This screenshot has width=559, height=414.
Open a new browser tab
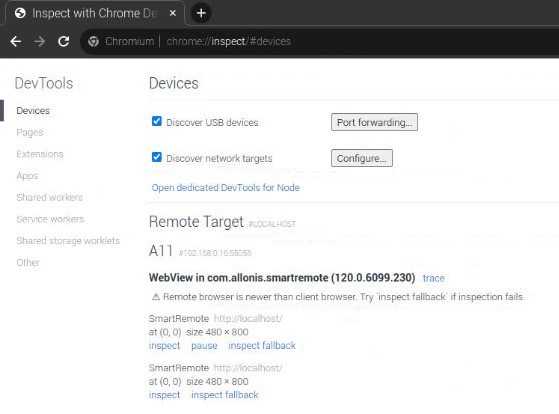[201, 13]
